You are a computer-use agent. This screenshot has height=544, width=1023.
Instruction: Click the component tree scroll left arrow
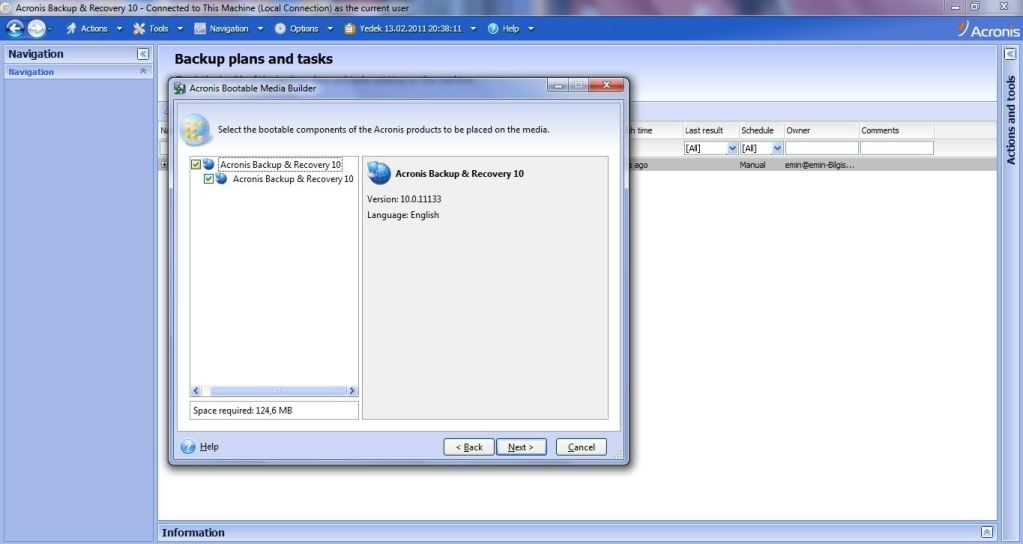coord(196,391)
